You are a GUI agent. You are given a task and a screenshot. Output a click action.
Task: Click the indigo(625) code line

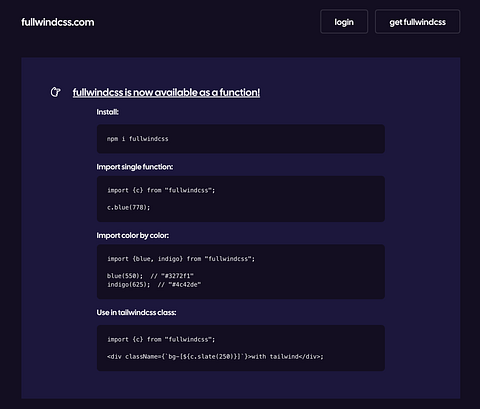coord(129,284)
